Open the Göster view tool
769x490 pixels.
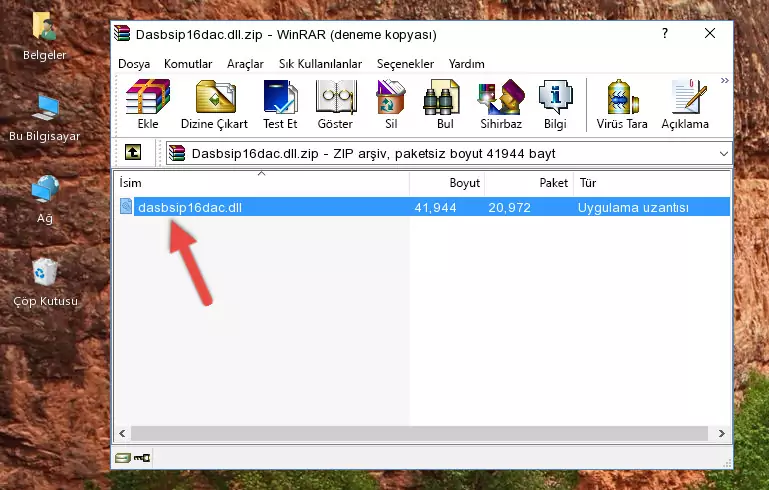(335, 104)
